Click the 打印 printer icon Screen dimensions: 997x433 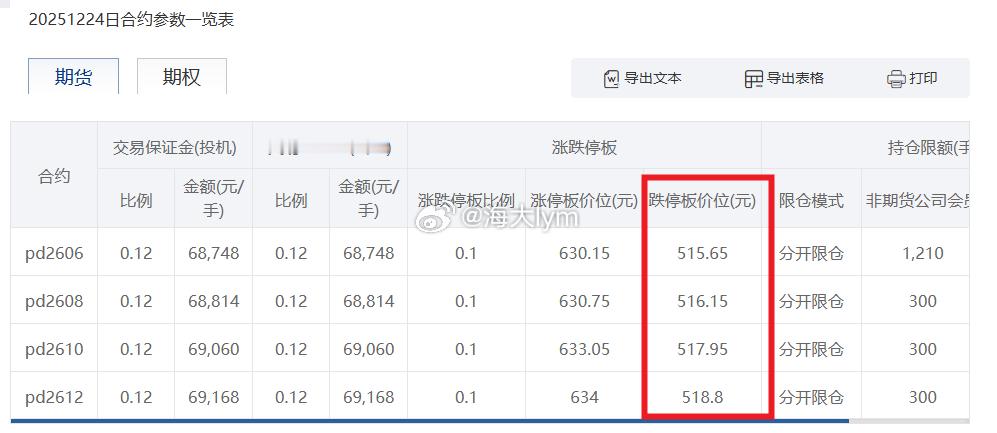coord(896,79)
